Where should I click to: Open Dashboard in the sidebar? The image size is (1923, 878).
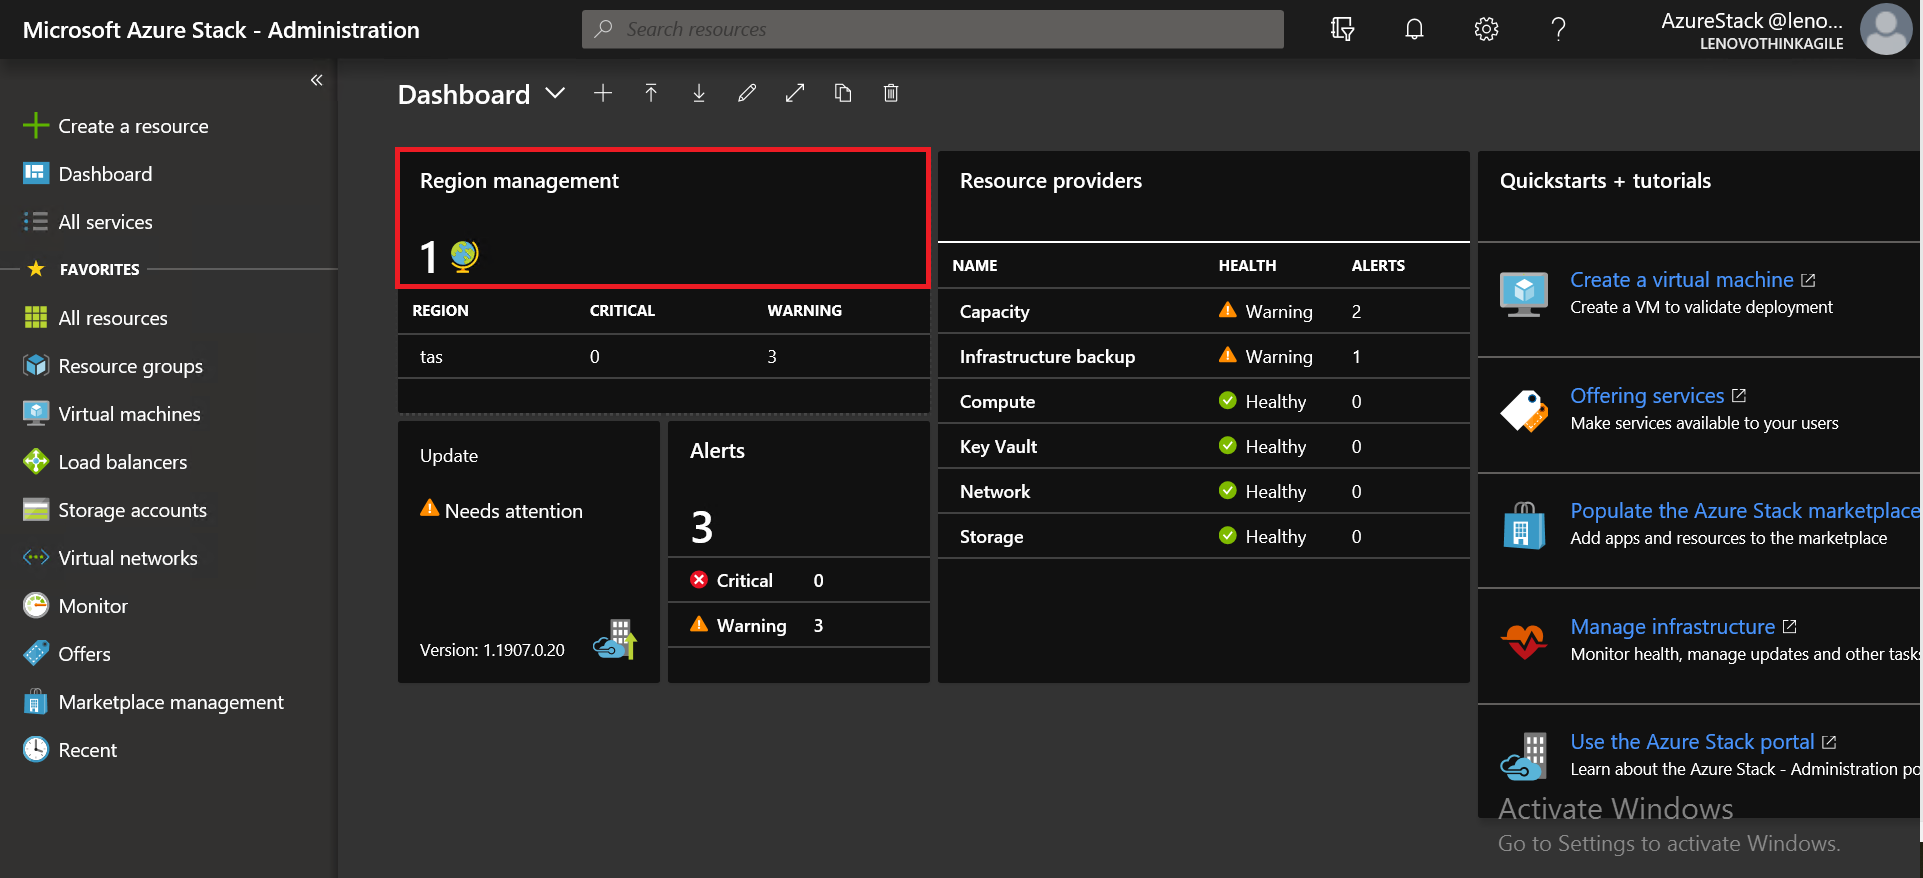tap(105, 174)
